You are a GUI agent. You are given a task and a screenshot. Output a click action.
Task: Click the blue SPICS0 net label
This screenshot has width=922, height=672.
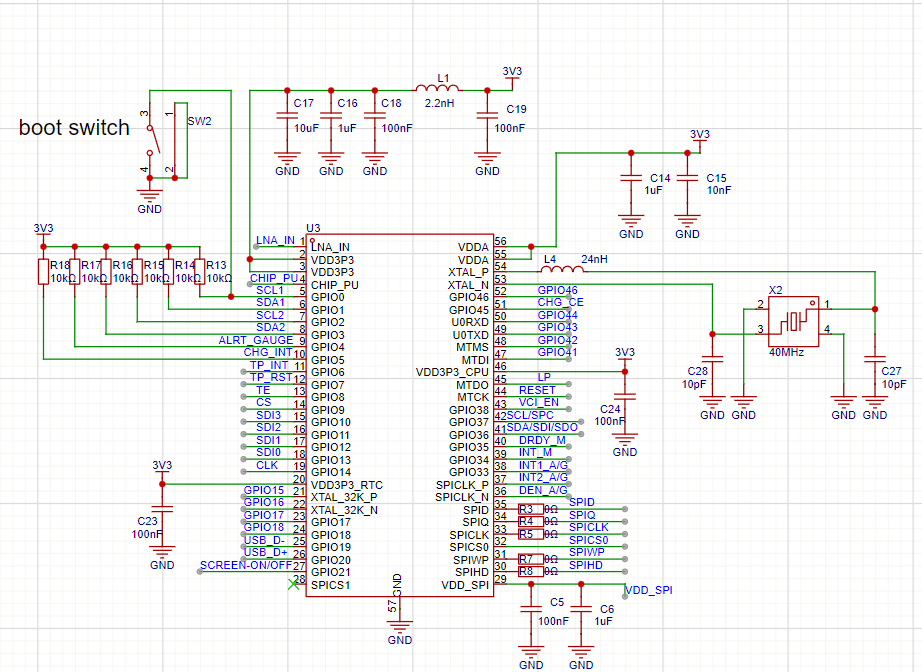pos(589,540)
